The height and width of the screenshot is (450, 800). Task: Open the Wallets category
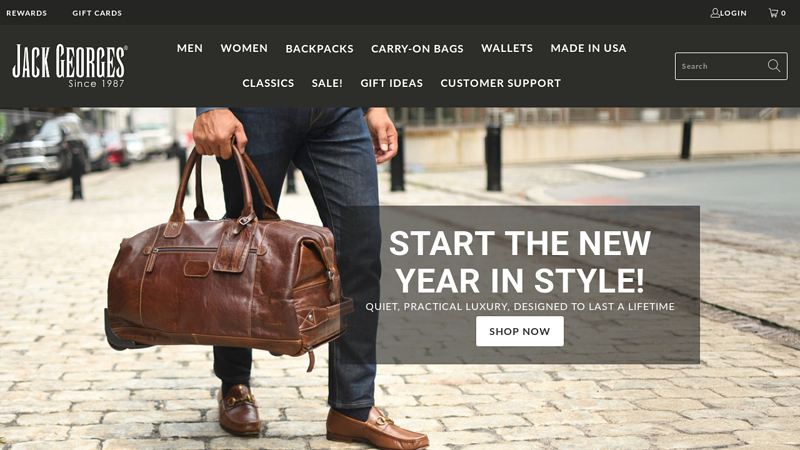[x=507, y=48]
